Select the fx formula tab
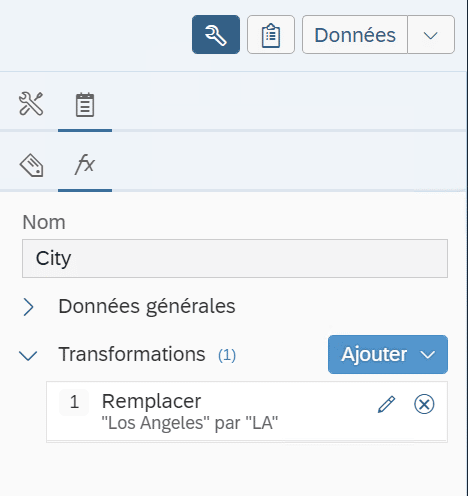The width and height of the screenshot is (468, 496). pos(85,164)
